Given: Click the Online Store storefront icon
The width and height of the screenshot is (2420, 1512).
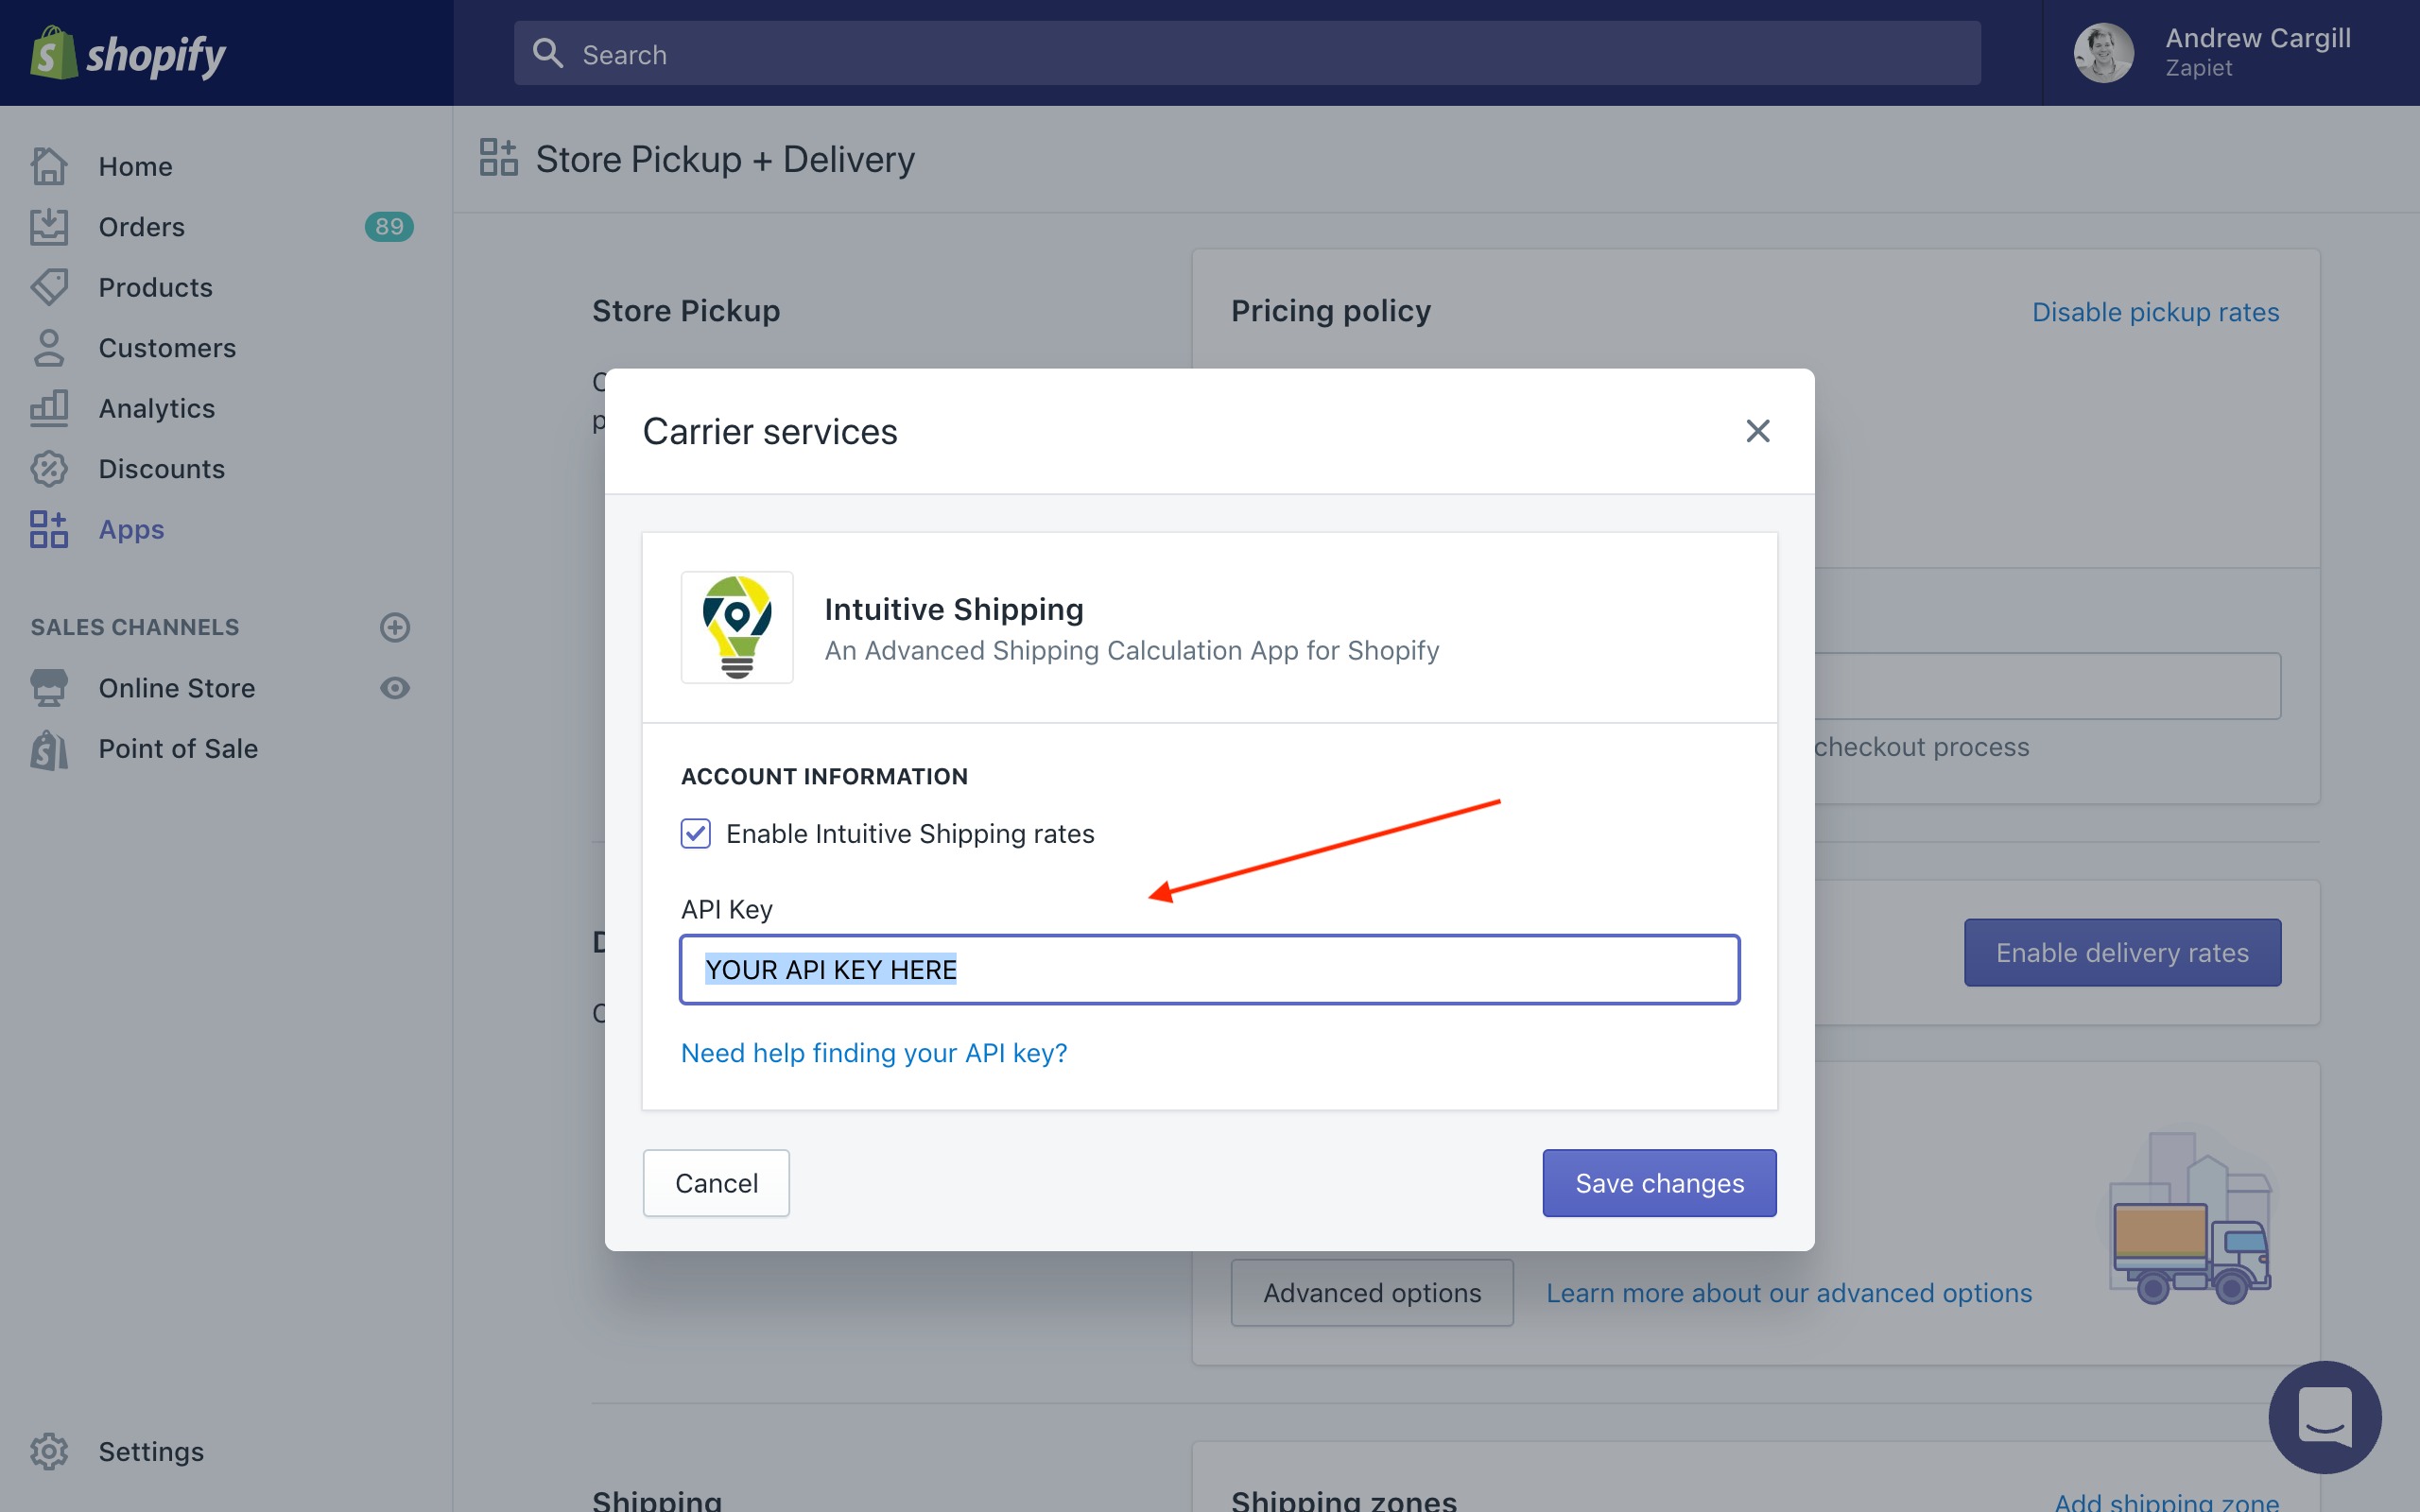Looking at the screenshot, I should (x=49, y=688).
